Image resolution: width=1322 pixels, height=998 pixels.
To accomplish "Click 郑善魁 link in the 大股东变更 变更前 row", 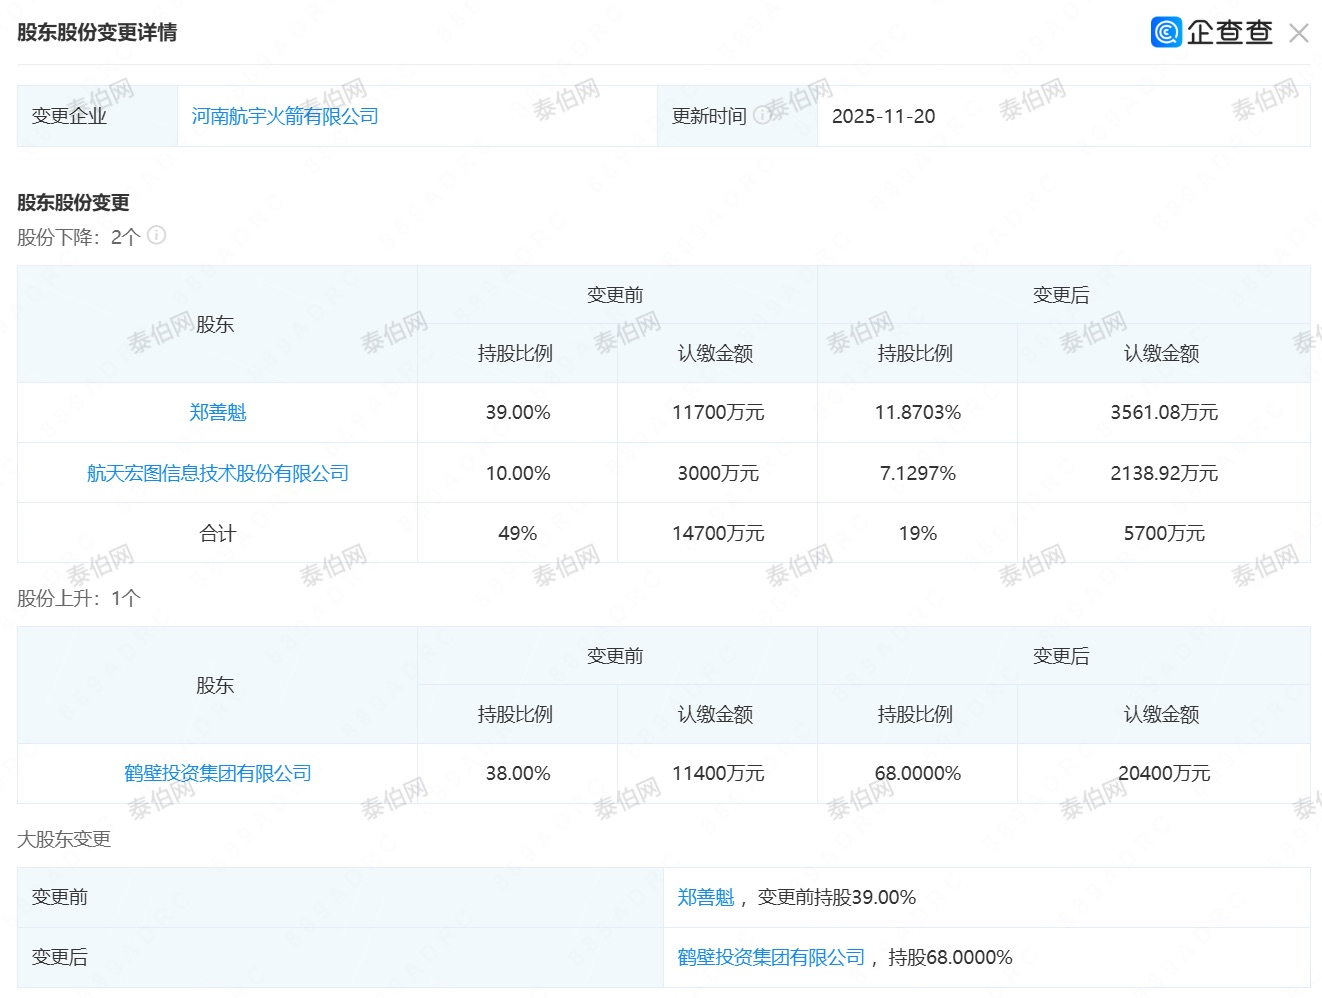I will (x=705, y=897).
